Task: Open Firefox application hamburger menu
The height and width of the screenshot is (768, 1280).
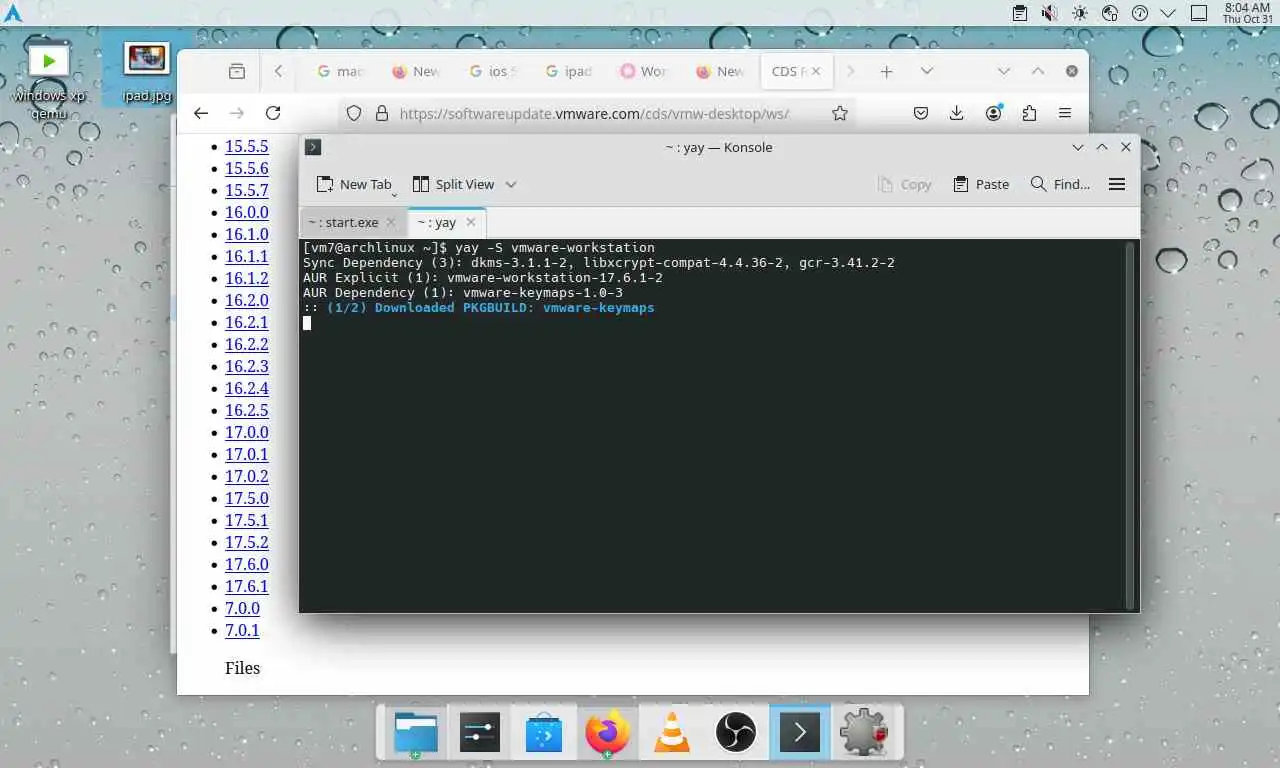Action: [x=1065, y=113]
